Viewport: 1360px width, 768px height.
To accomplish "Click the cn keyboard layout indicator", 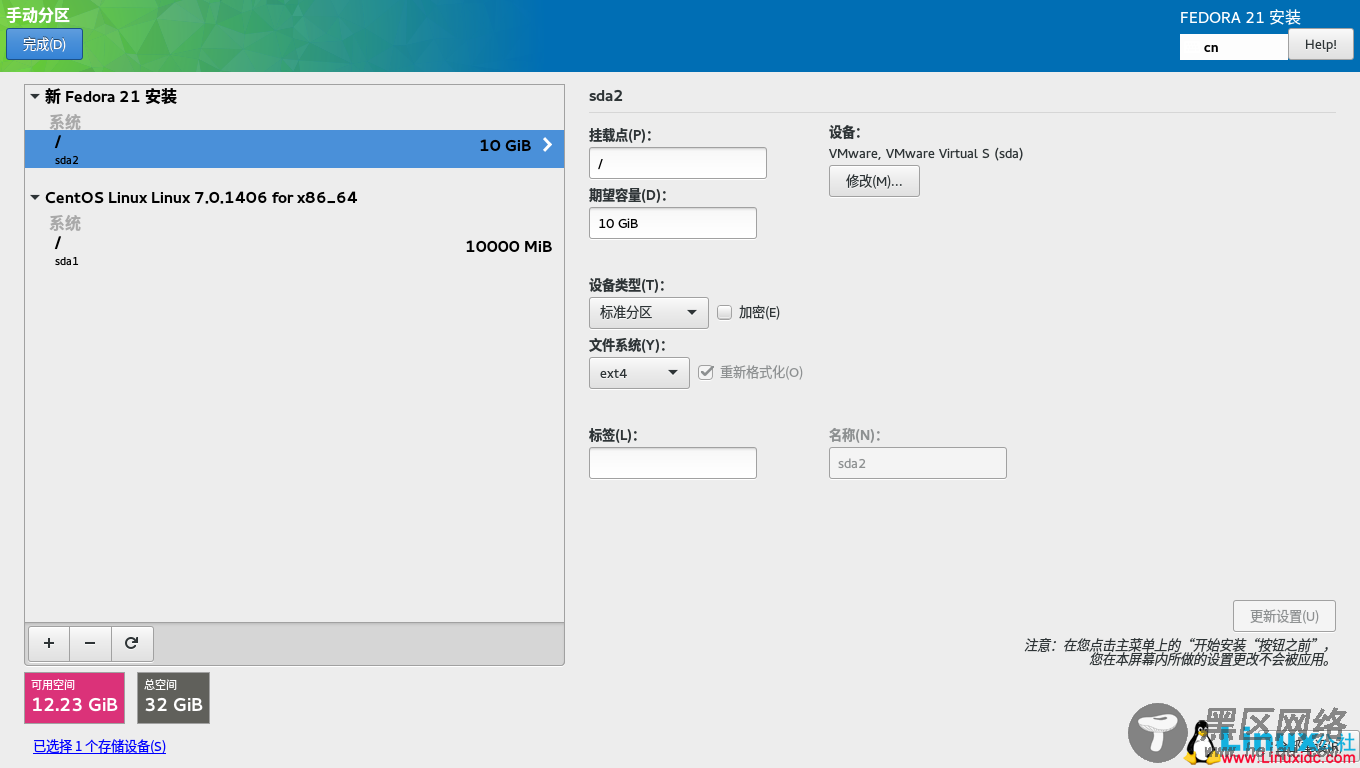I will coord(1233,47).
